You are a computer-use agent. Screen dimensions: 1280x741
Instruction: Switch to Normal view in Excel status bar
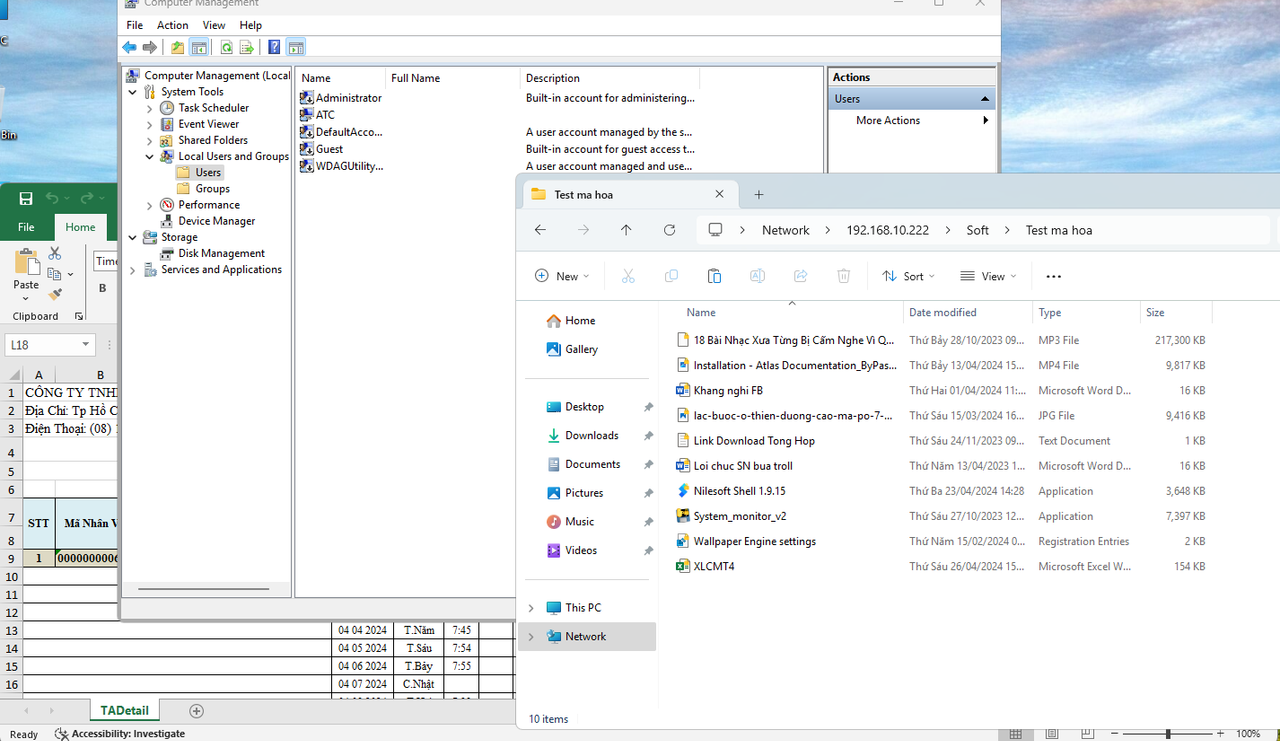[1016, 734]
